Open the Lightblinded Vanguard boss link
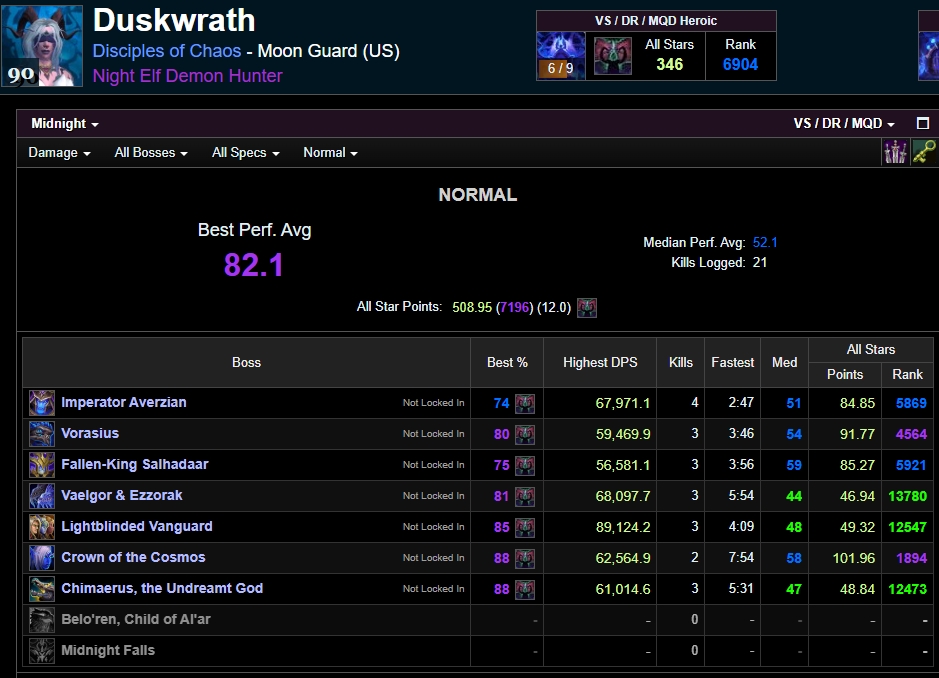This screenshot has height=678, width=939. coord(137,526)
